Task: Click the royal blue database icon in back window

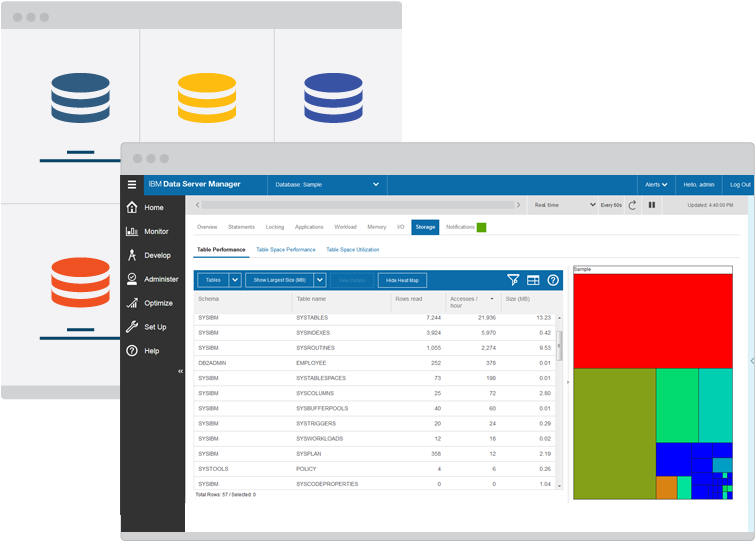Action: (333, 98)
